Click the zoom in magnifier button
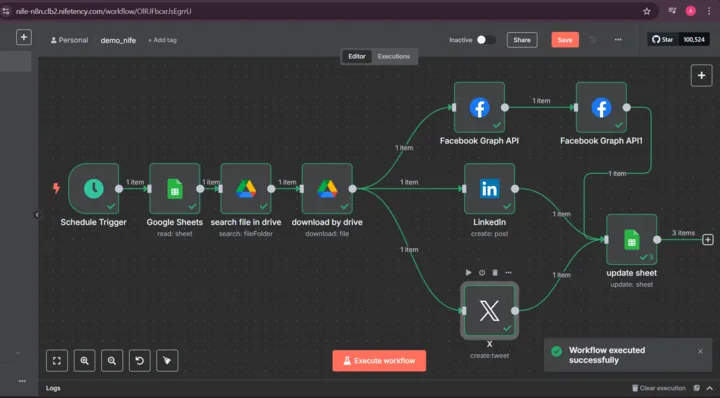This screenshot has height=398, width=720. point(84,361)
